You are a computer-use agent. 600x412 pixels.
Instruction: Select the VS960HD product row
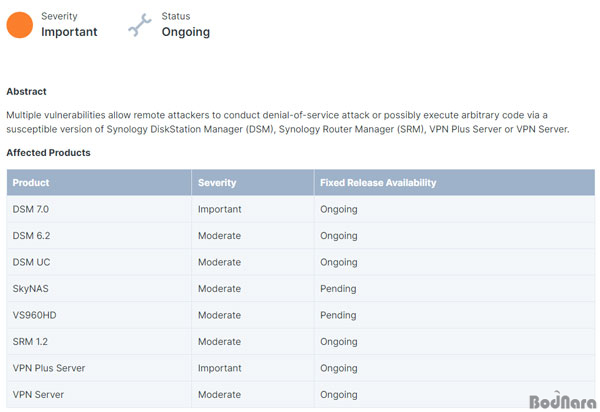coord(300,315)
